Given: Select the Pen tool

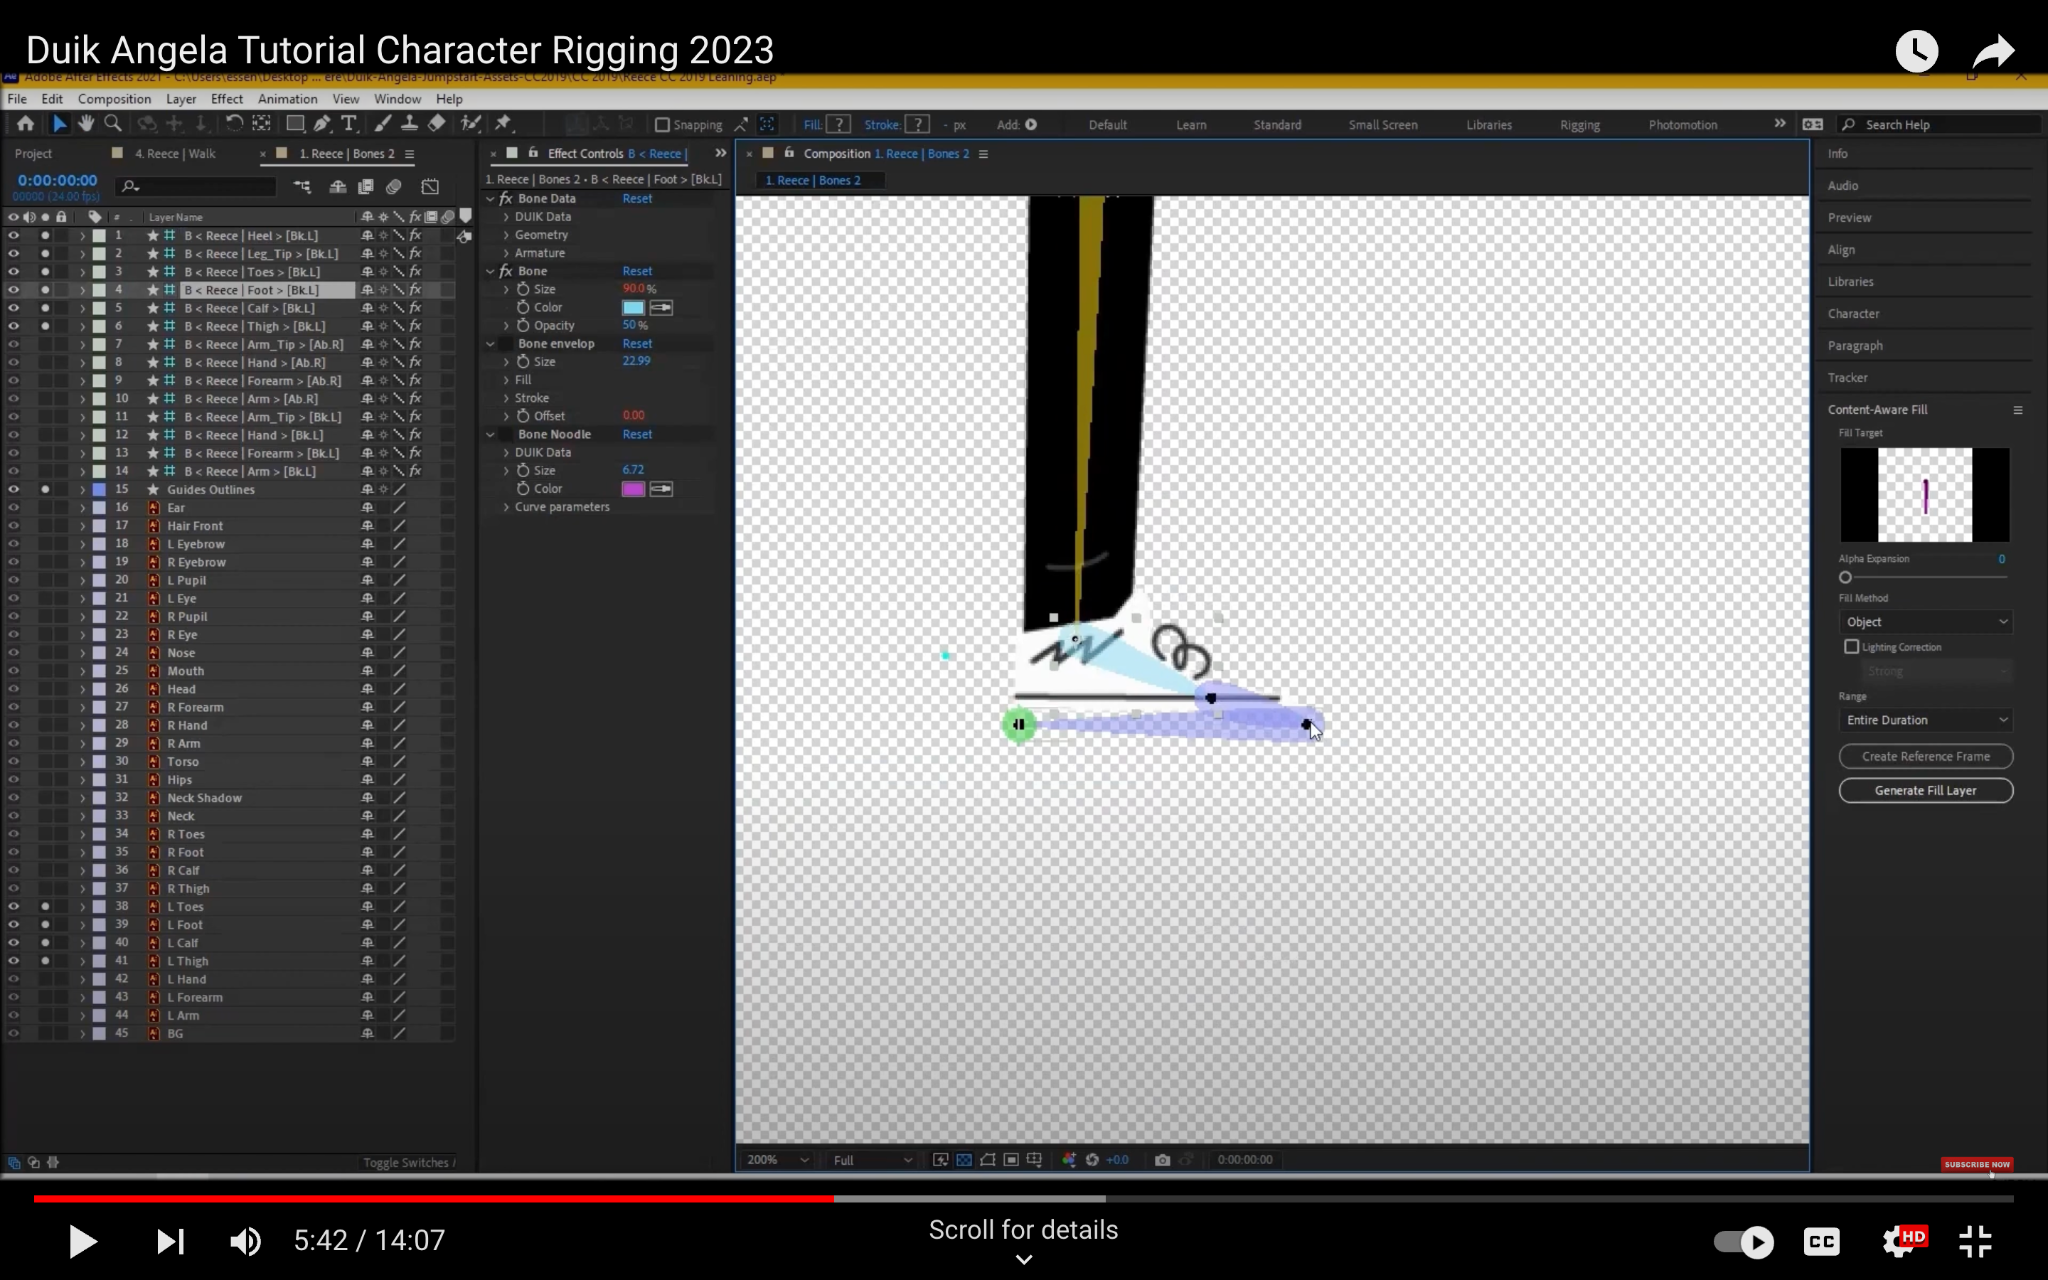Looking at the screenshot, I should (x=322, y=123).
